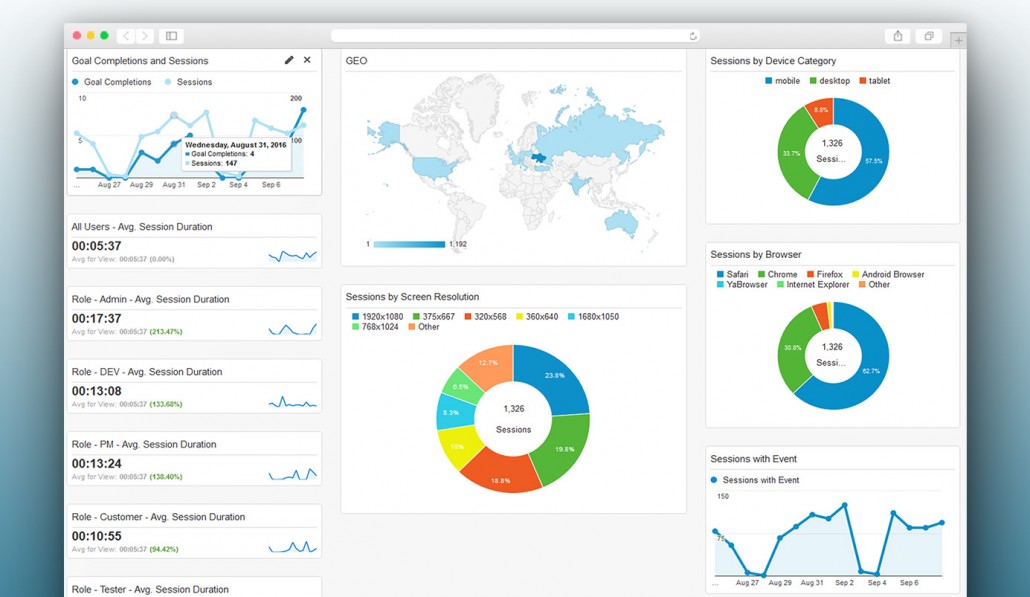
Task: Select the Android Browser legend entry
Action: click(888, 275)
